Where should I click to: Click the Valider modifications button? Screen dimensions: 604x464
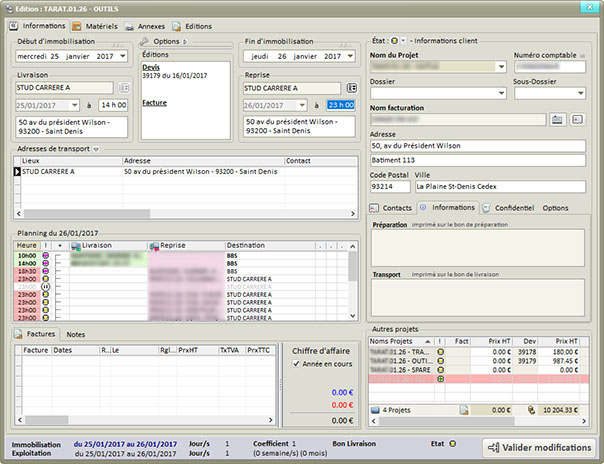(x=538, y=447)
